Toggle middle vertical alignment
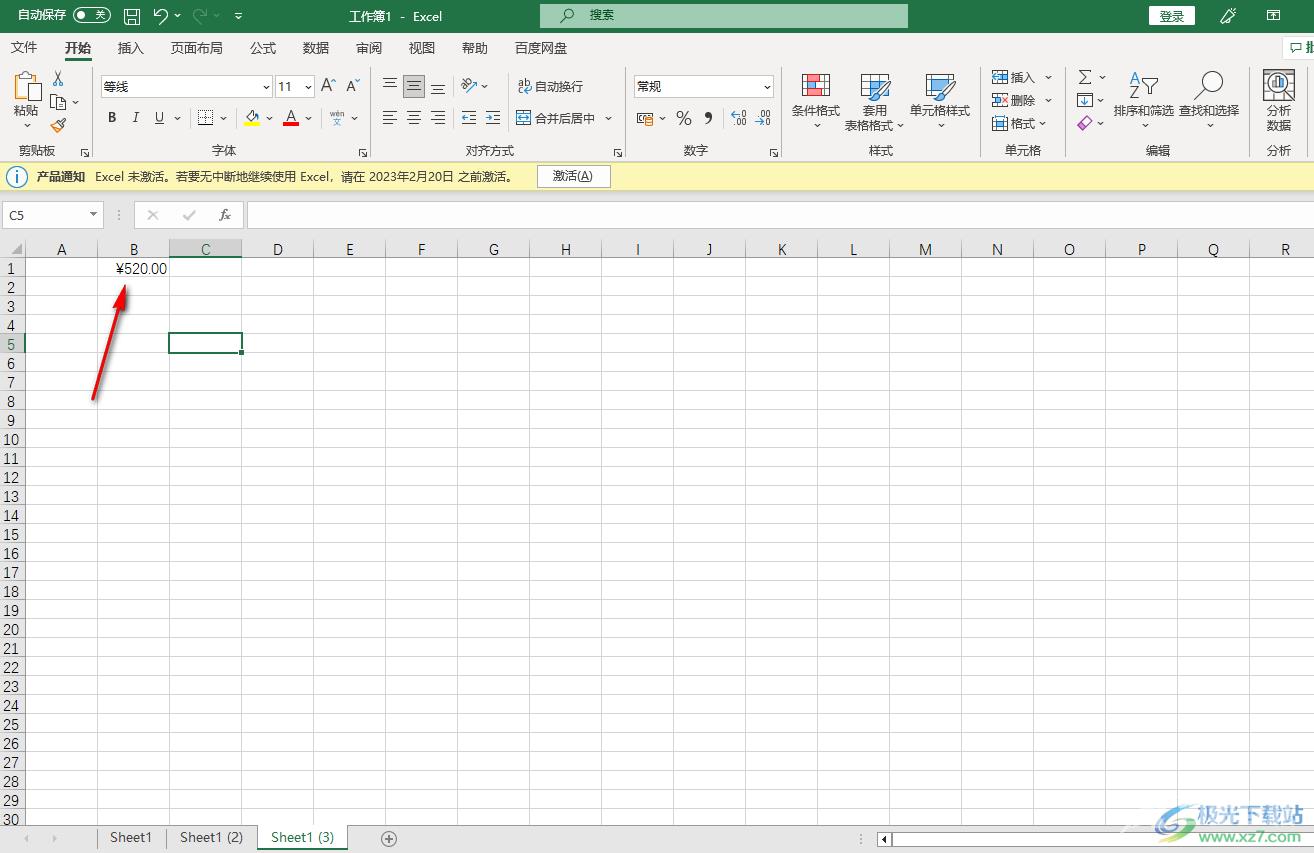Image resolution: width=1314 pixels, height=853 pixels. [414, 86]
